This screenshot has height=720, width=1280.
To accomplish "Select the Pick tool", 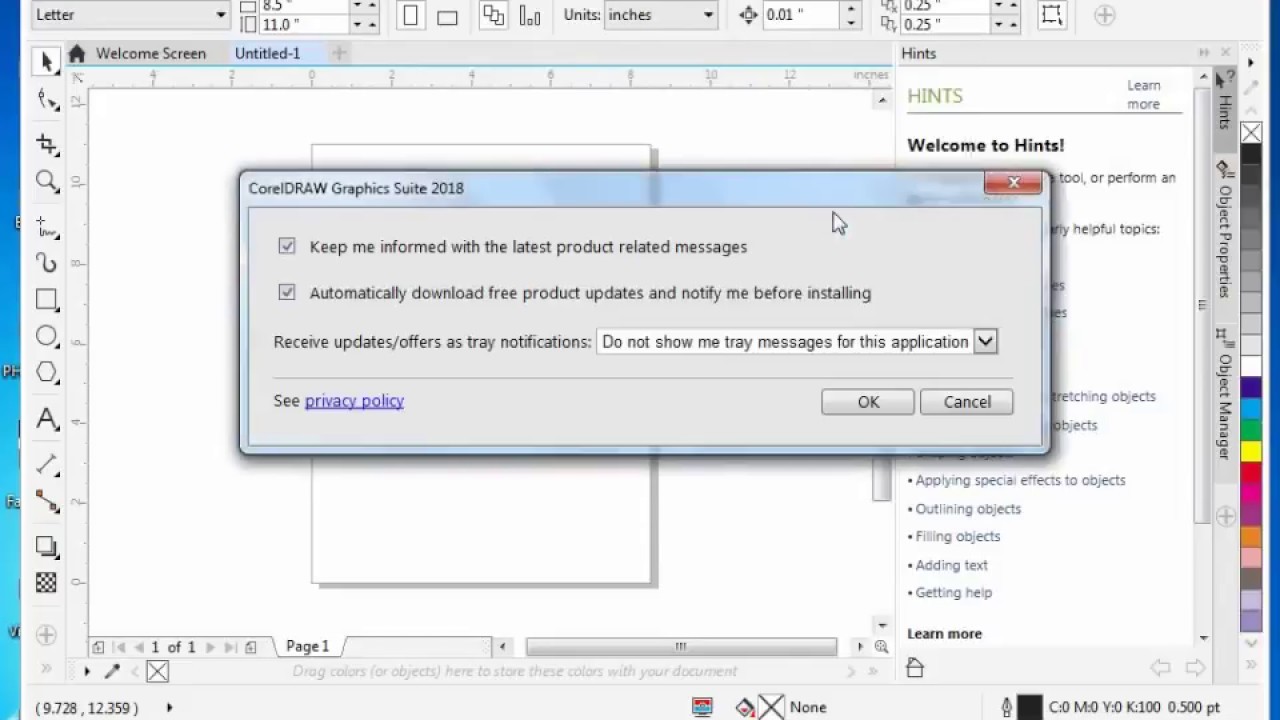I will click(46, 62).
